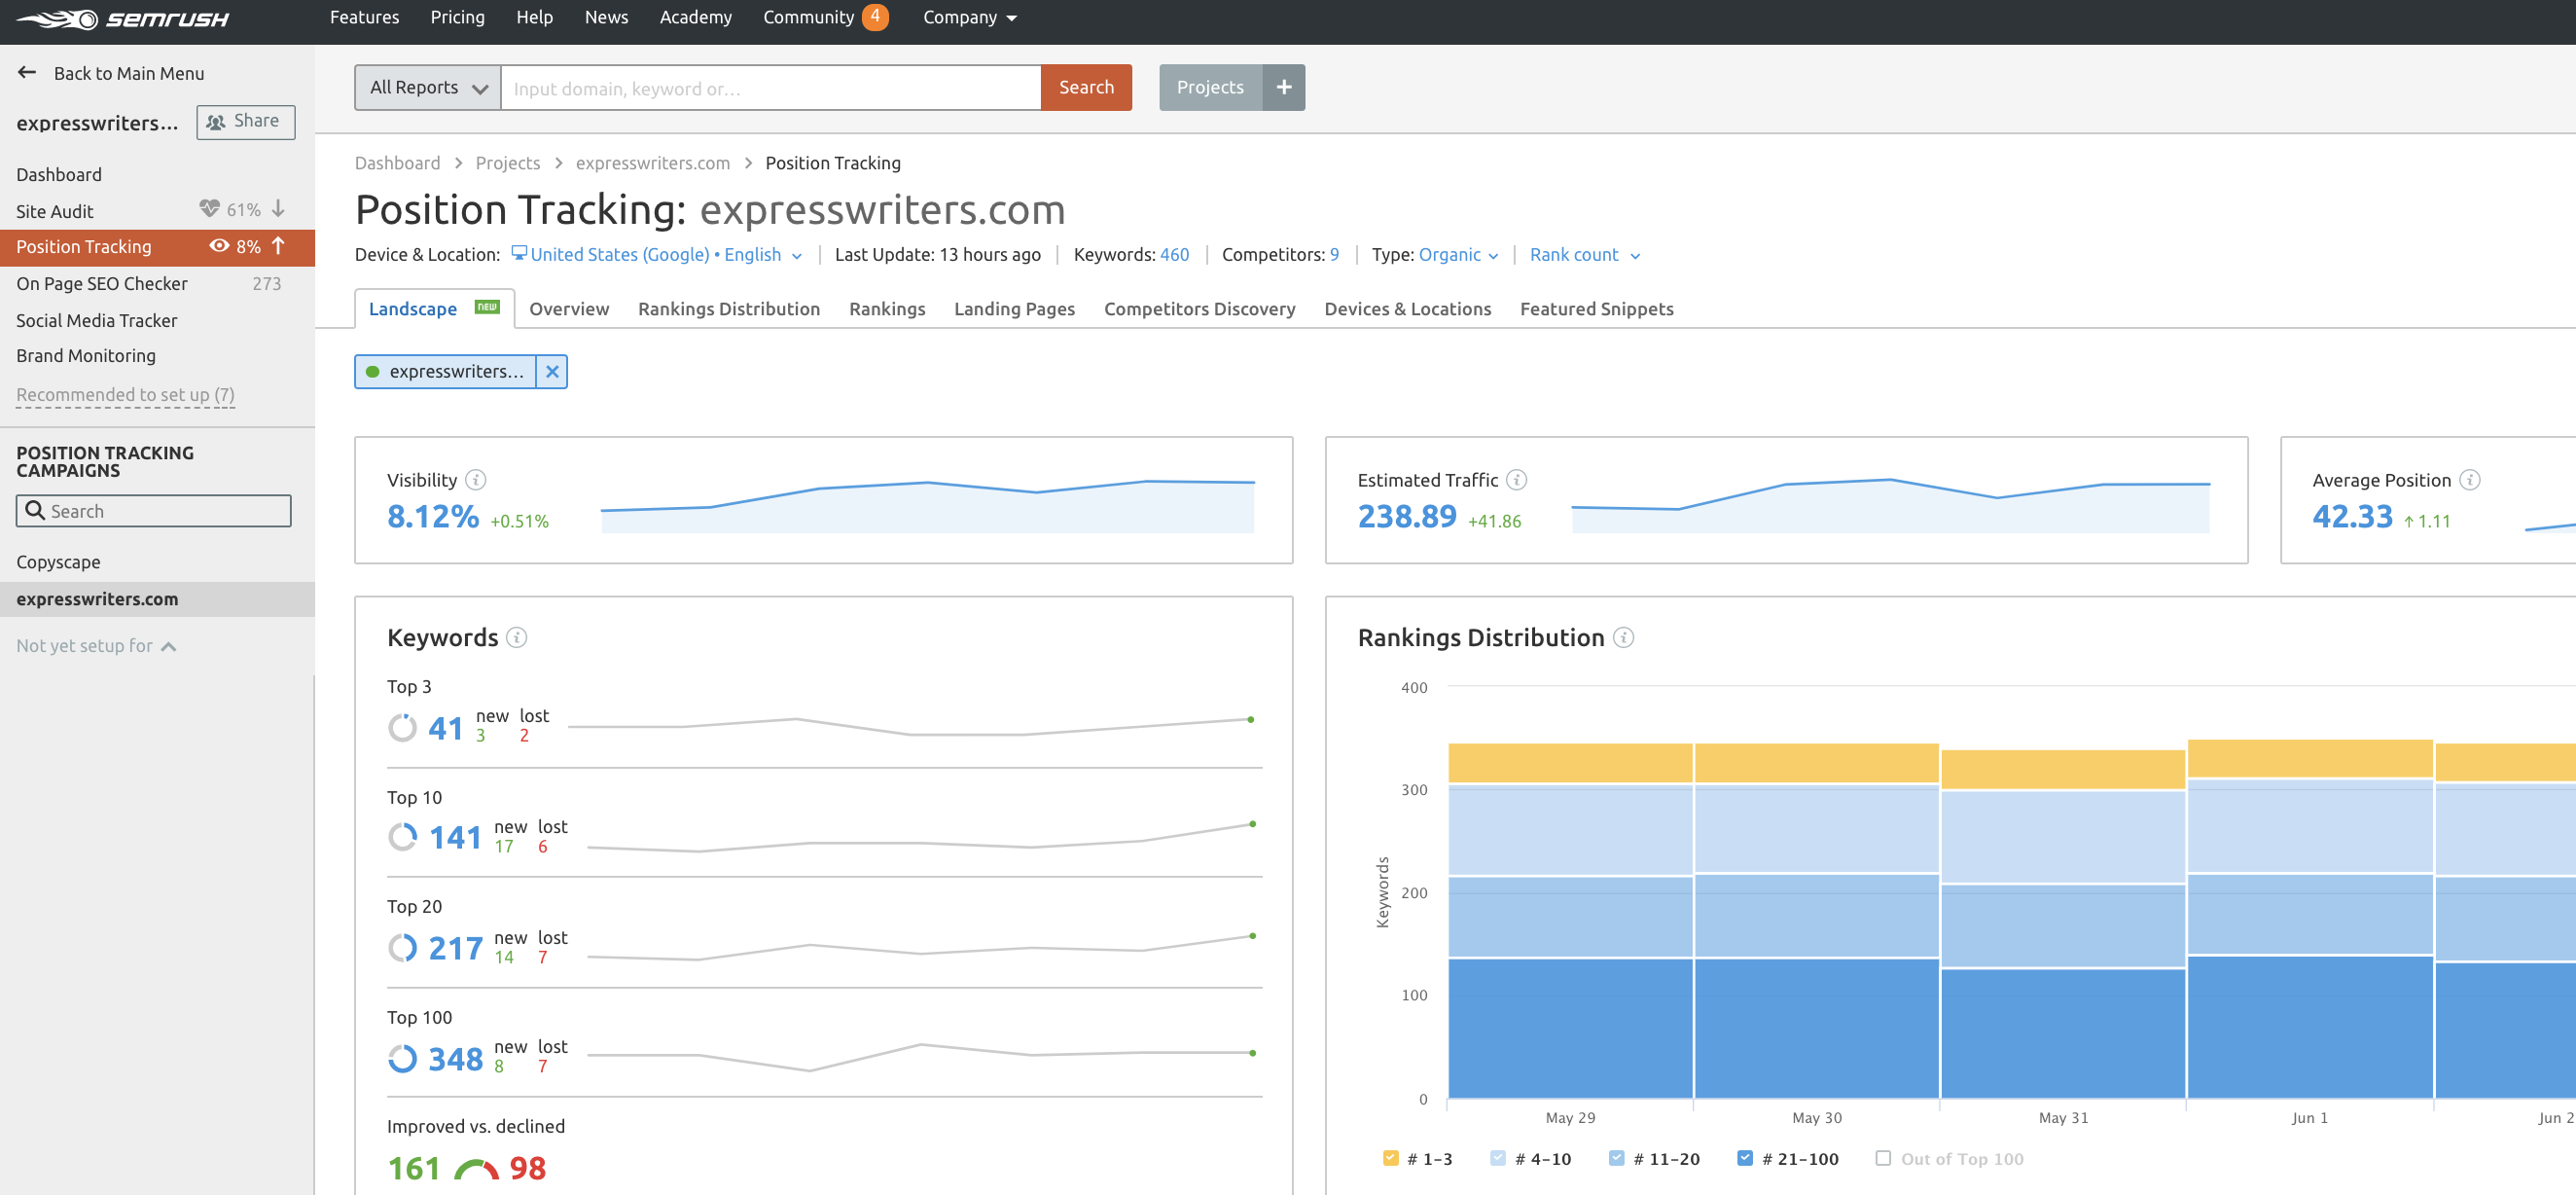The width and height of the screenshot is (2576, 1195).
Task: Toggle the # 4-10 legend checkbox
Action: click(x=1497, y=1159)
